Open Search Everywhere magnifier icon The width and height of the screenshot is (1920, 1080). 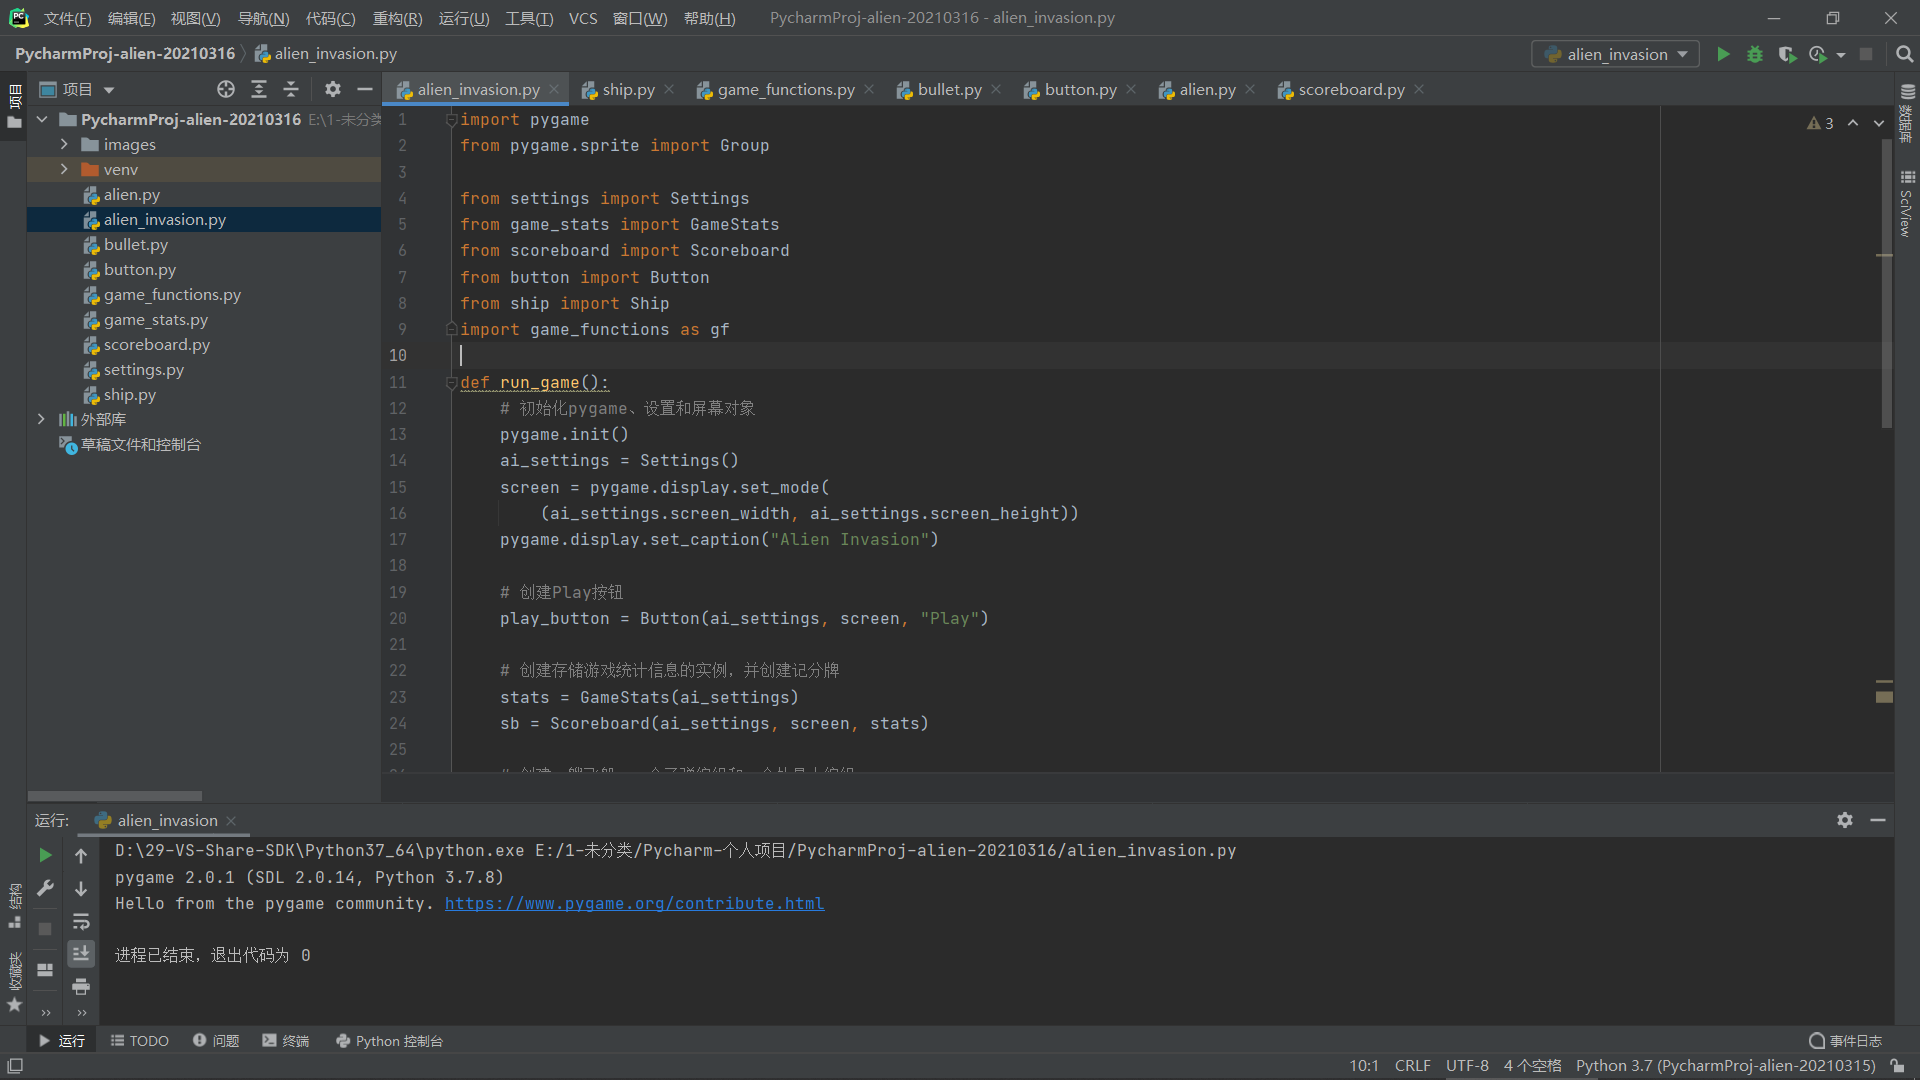1904,54
